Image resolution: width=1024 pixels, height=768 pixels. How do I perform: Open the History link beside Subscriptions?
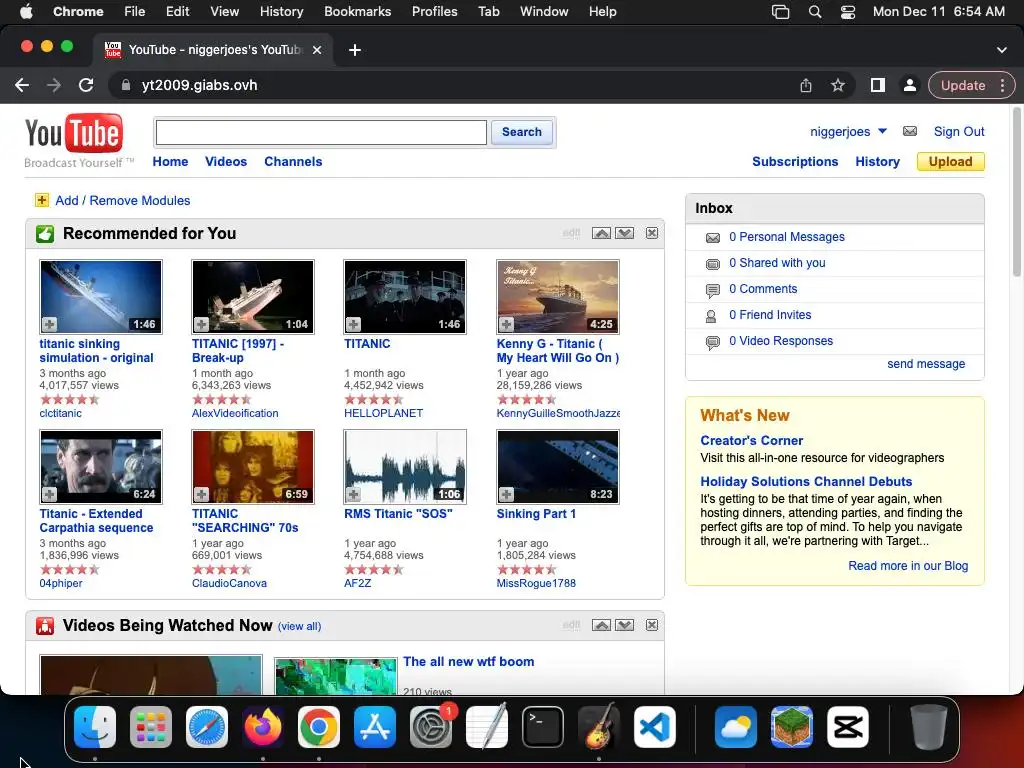click(x=877, y=161)
